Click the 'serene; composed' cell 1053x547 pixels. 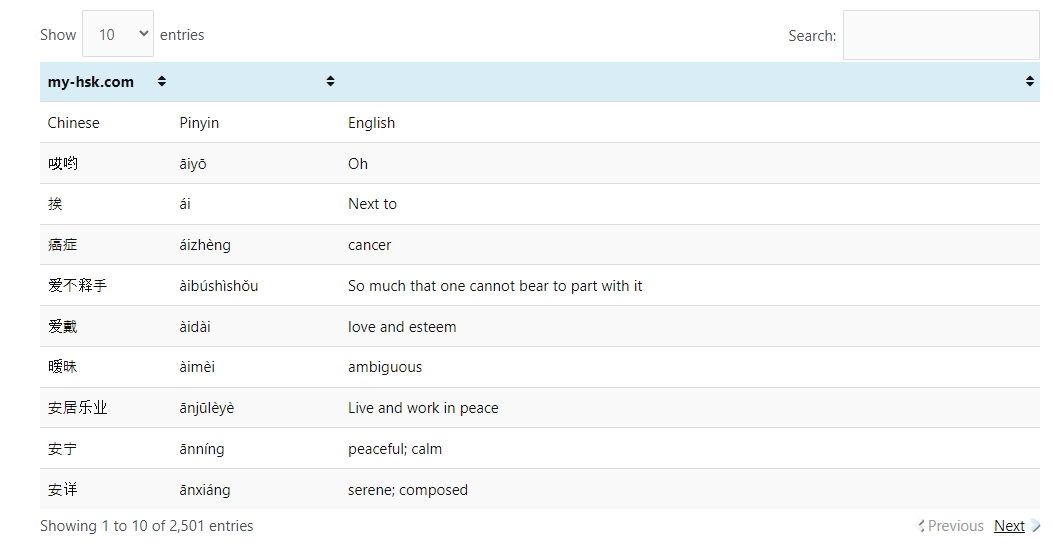(x=408, y=490)
